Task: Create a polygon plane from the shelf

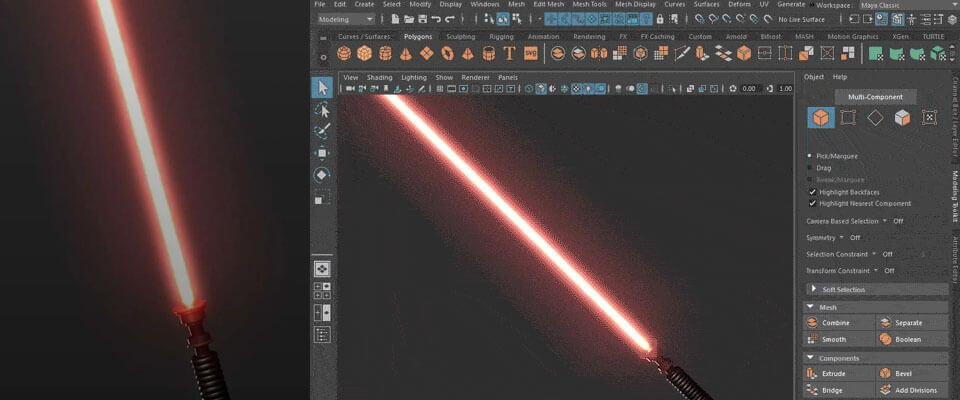Action: pos(427,53)
